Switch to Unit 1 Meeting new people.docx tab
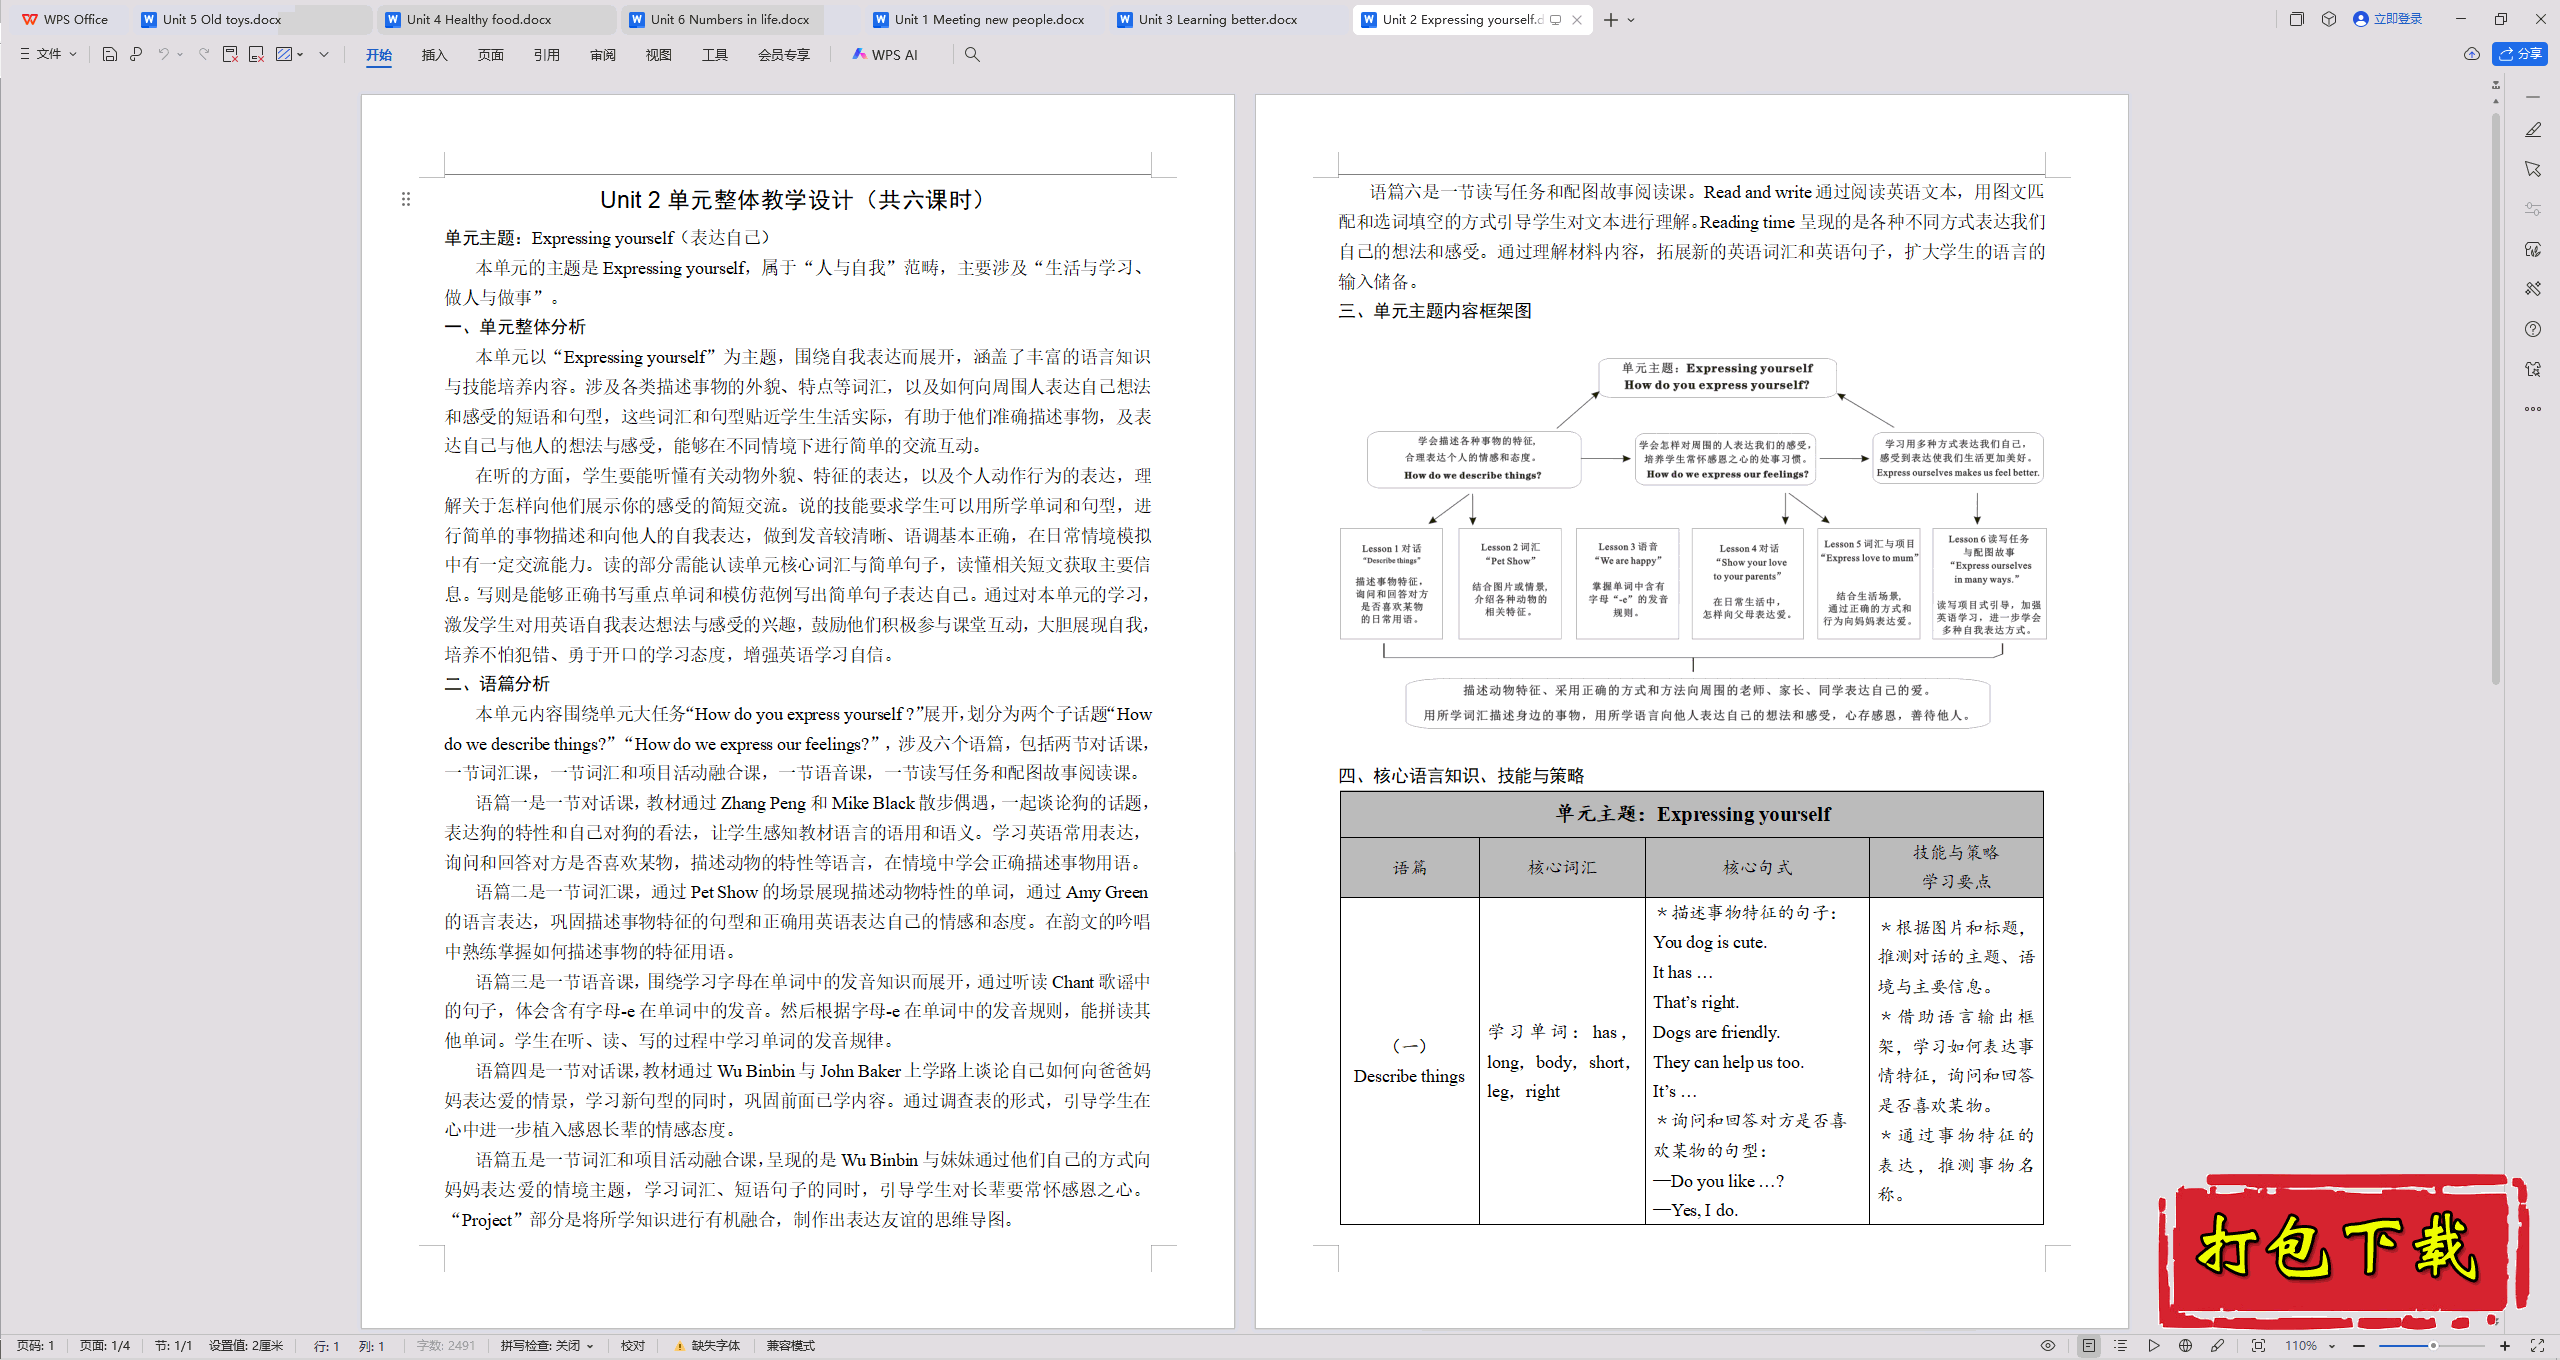 983,19
